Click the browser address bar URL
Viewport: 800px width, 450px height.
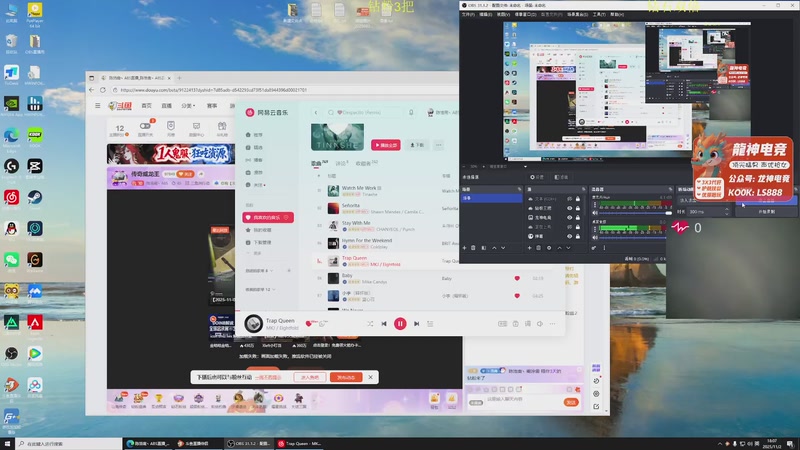pyautogui.click(x=213, y=90)
